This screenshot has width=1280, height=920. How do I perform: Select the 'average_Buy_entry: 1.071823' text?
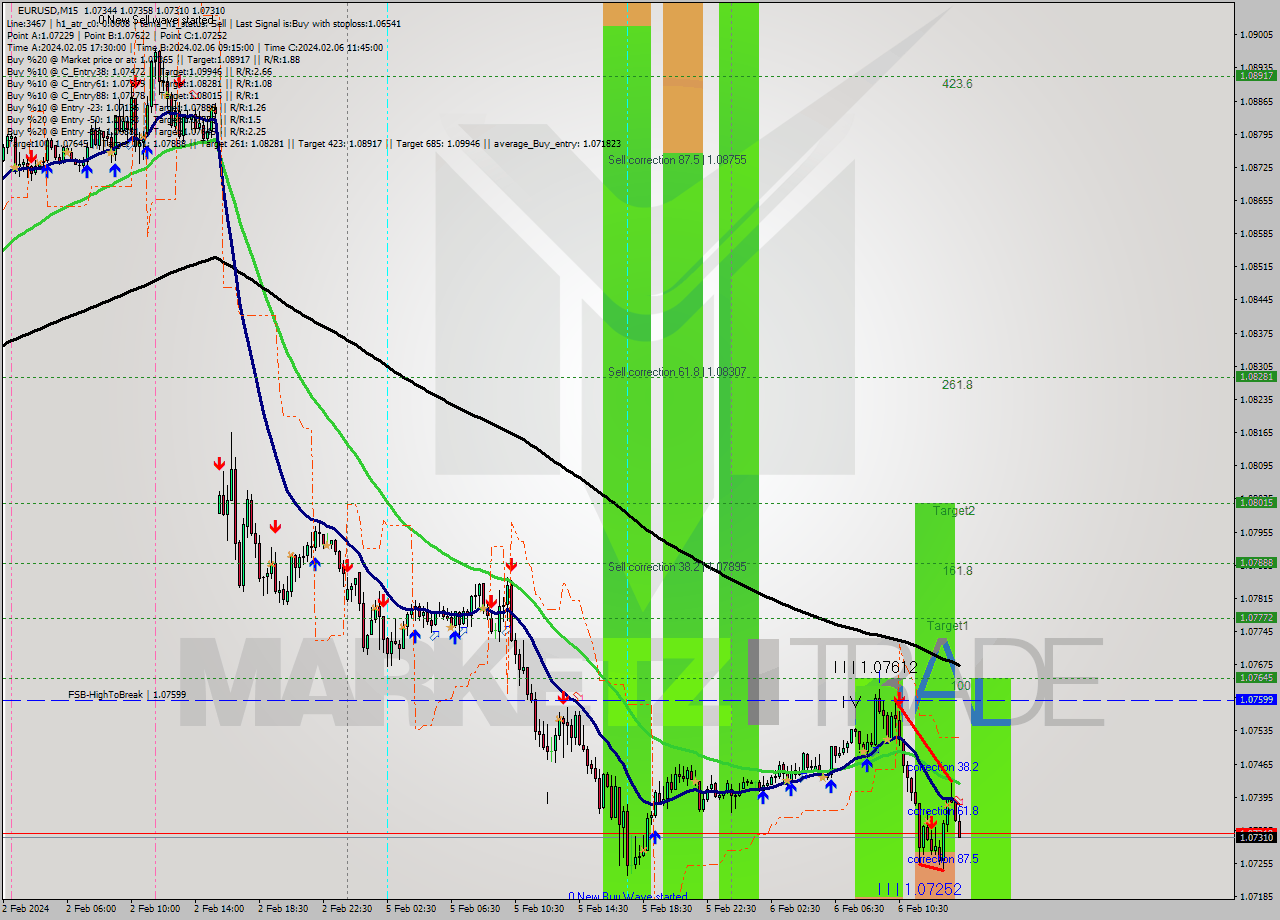[x=556, y=144]
